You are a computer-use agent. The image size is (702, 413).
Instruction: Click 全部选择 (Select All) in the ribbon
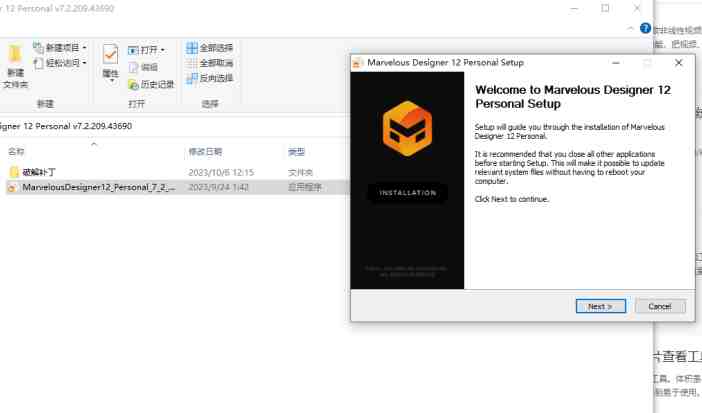[209, 48]
